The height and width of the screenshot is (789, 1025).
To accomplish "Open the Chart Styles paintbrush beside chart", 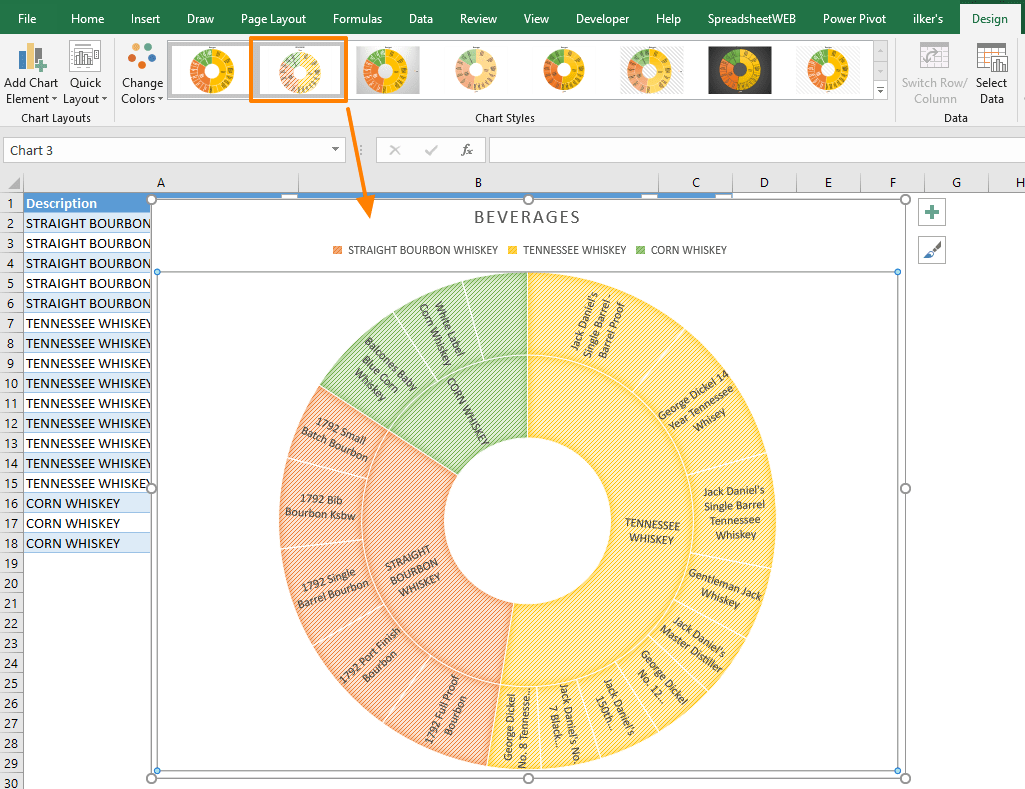I will 931,250.
